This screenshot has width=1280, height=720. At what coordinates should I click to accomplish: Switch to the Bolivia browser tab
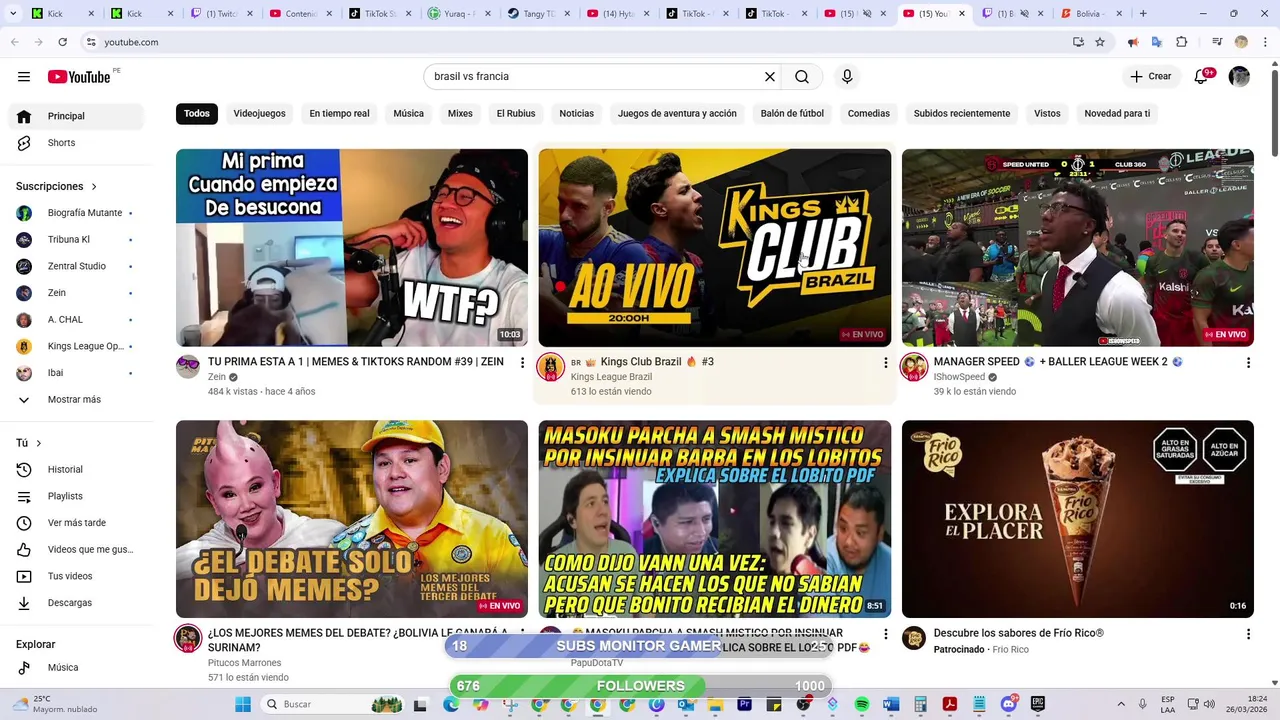pyautogui.click(x=1090, y=14)
